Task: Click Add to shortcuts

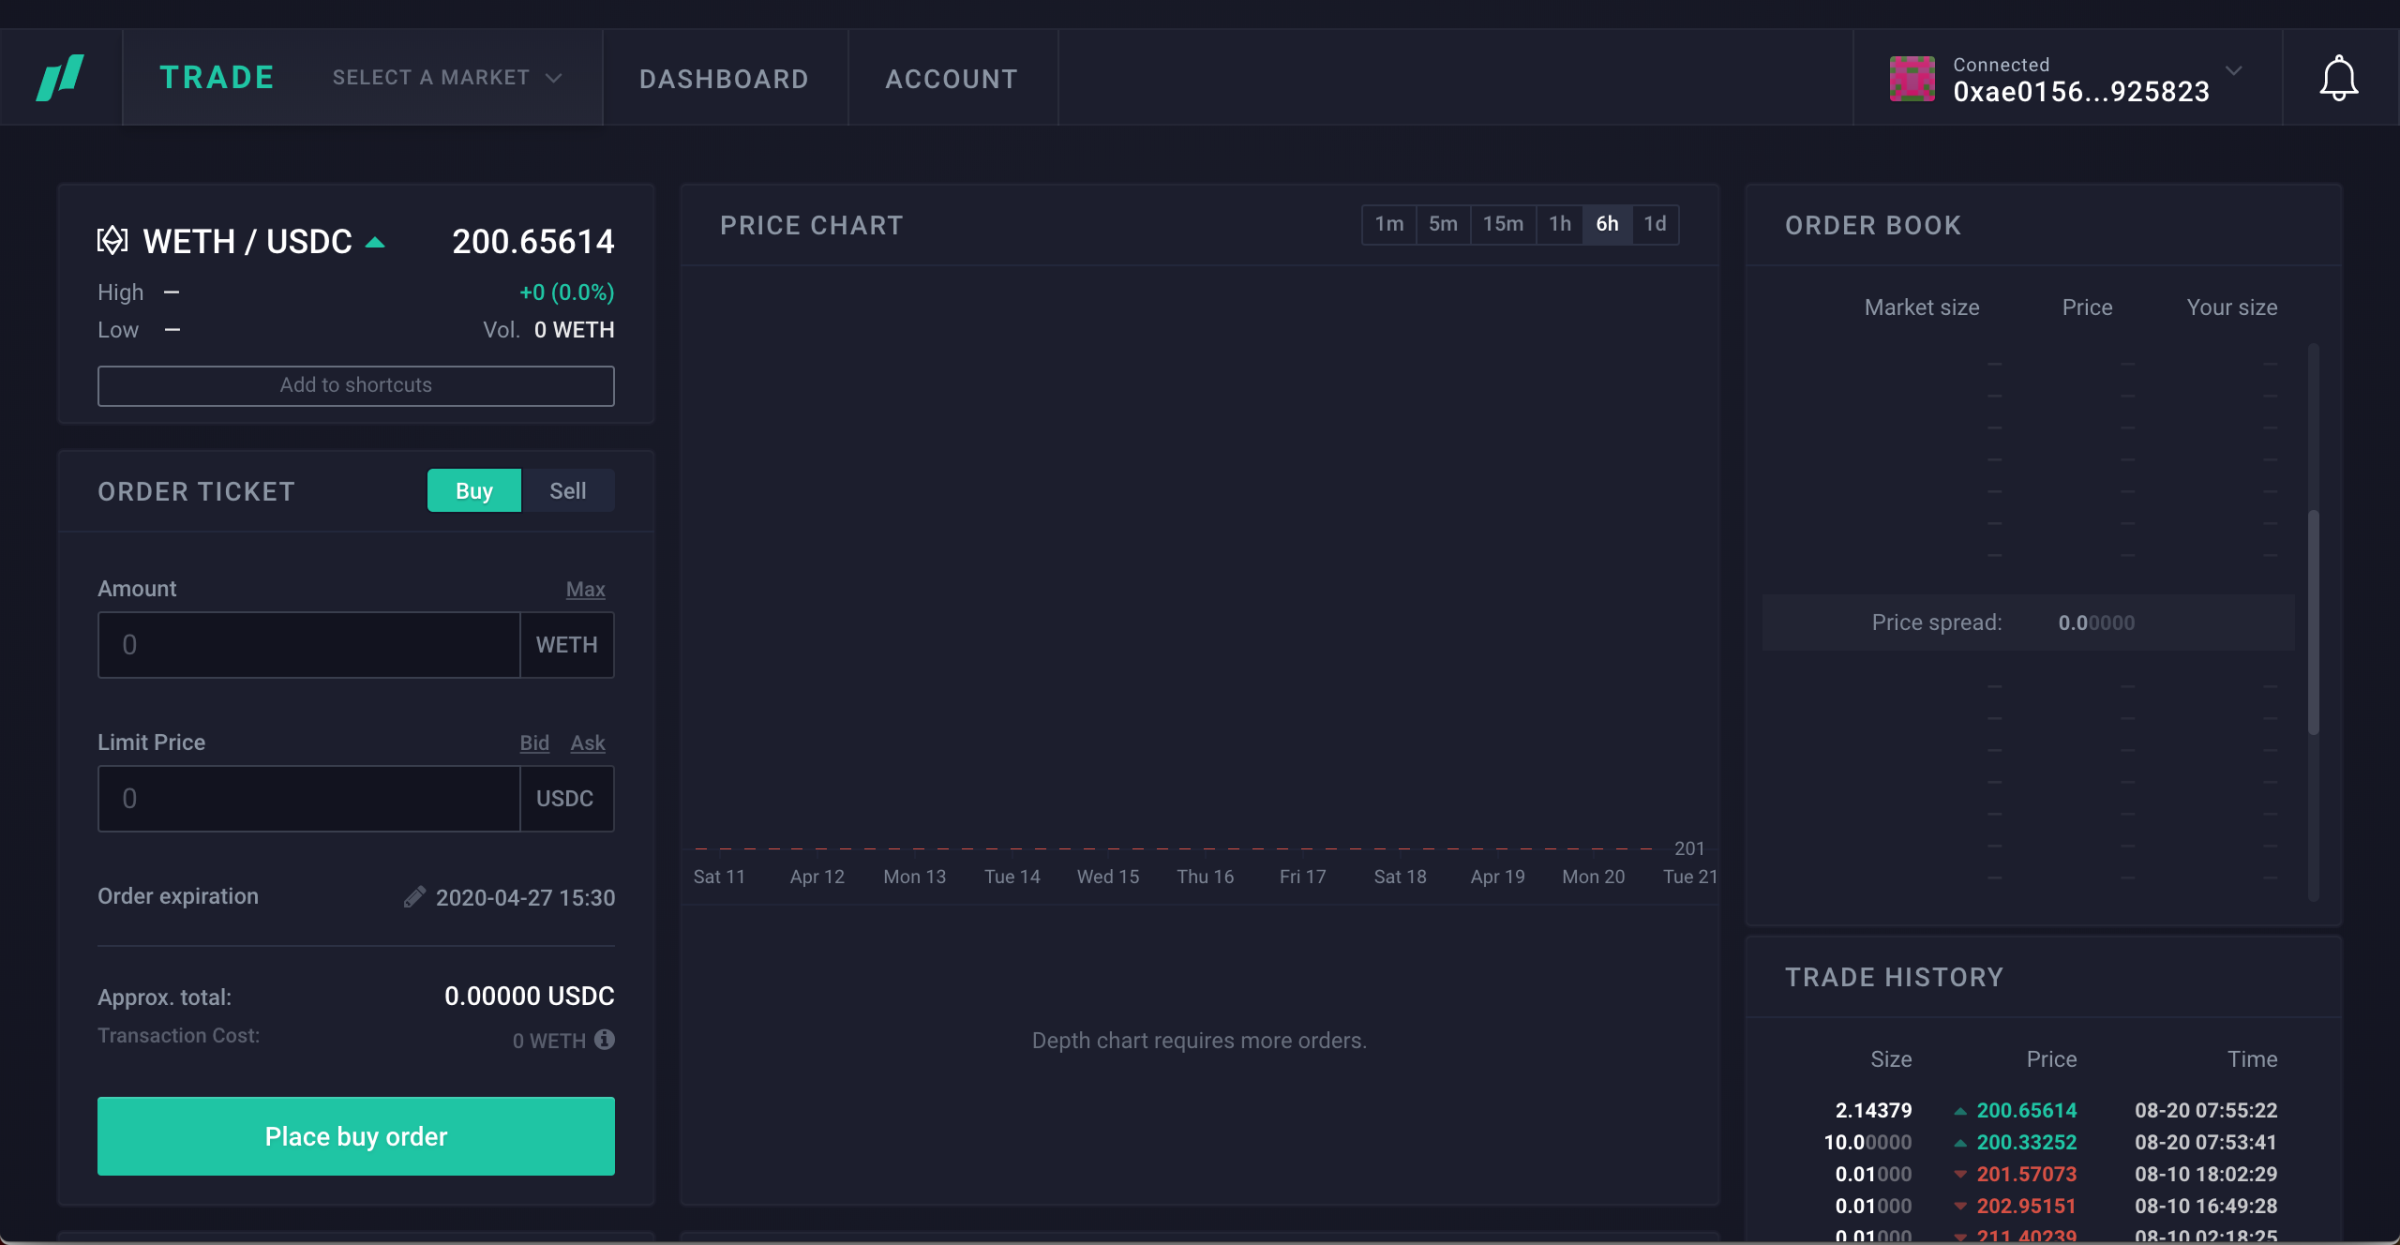Action: (355, 385)
